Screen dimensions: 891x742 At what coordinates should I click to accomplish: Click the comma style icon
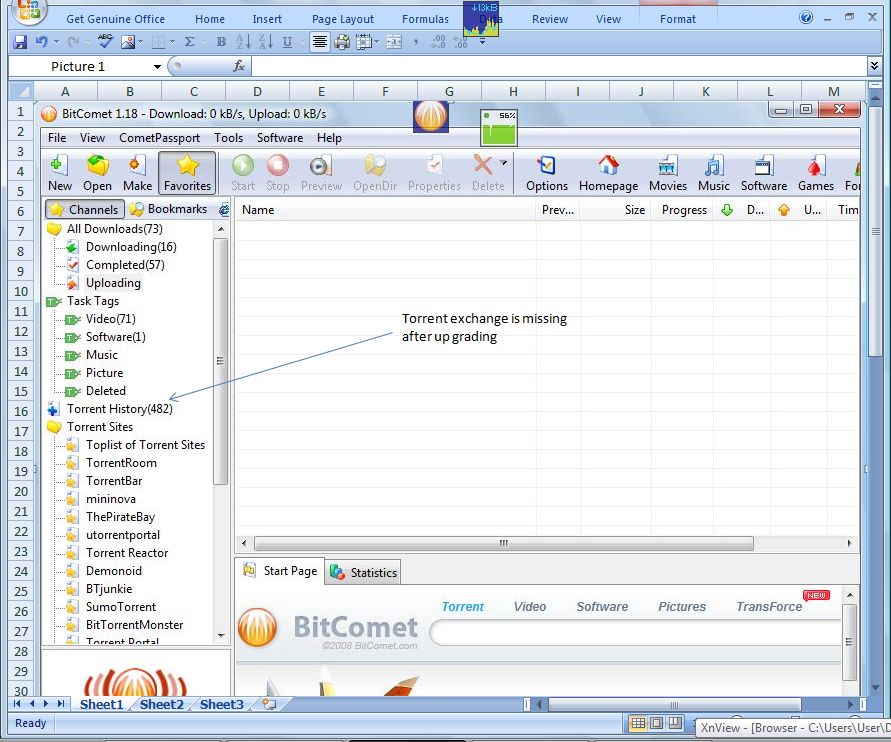coord(416,41)
